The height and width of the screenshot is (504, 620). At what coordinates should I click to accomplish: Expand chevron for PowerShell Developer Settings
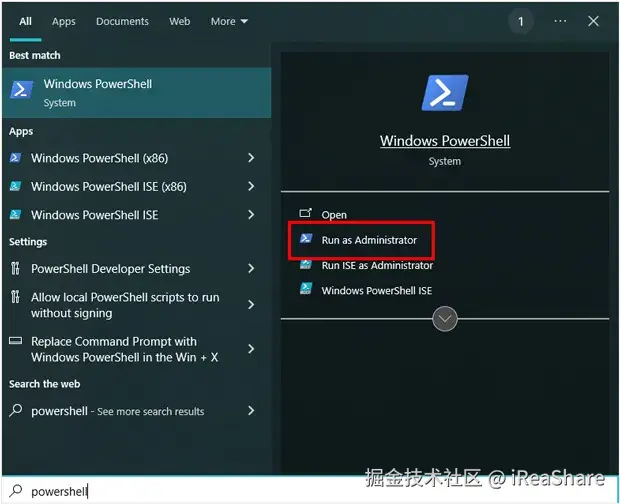pos(251,269)
